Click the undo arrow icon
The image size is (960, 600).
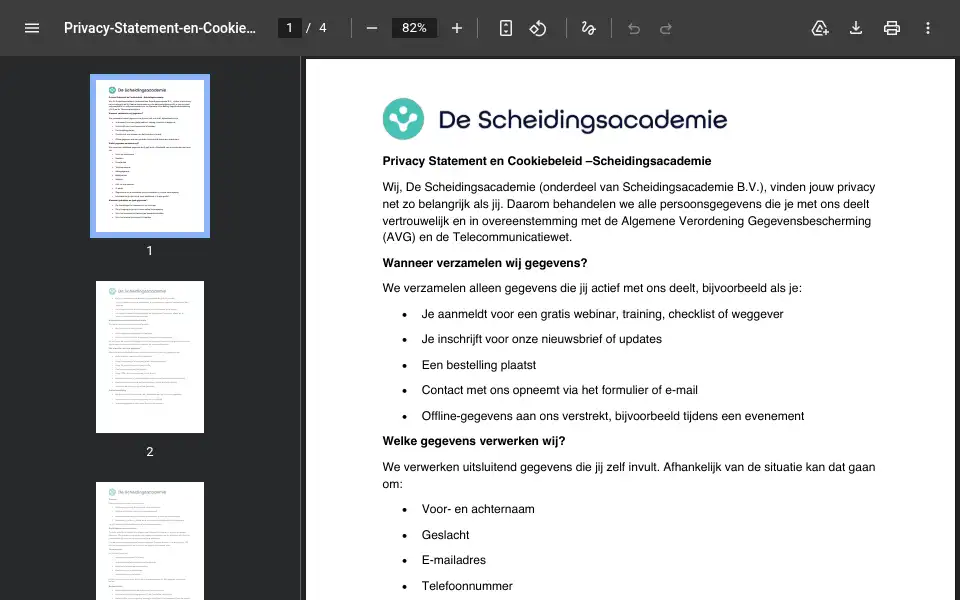coord(634,28)
